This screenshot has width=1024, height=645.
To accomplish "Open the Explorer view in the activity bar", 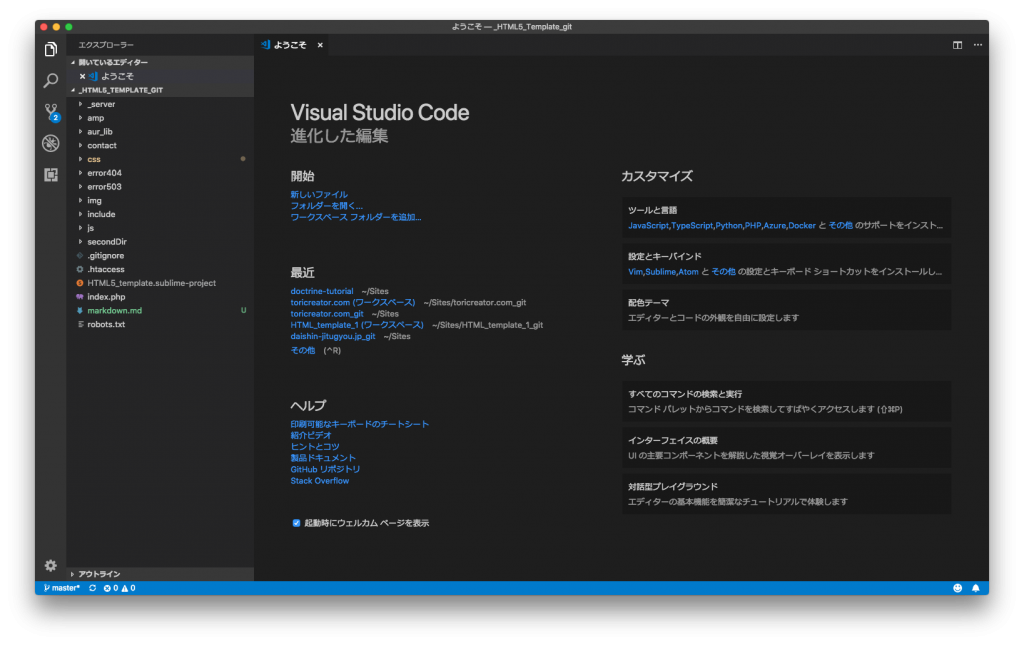I will (x=51, y=49).
